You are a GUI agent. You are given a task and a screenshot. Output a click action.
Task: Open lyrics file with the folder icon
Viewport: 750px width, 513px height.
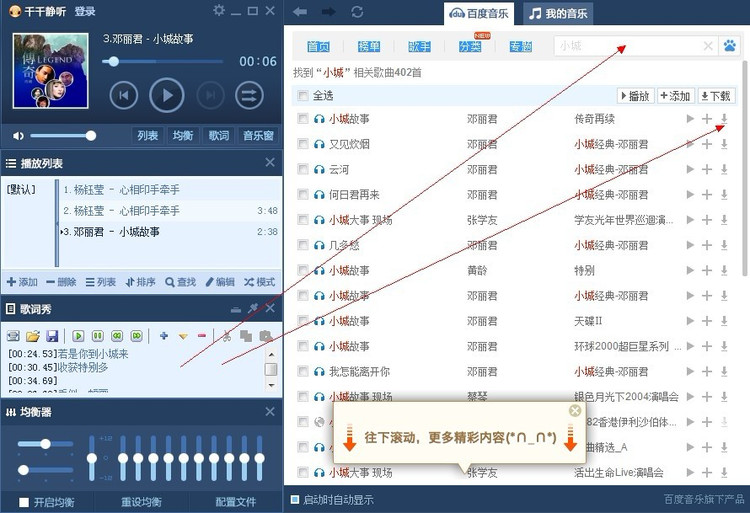coord(33,336)
